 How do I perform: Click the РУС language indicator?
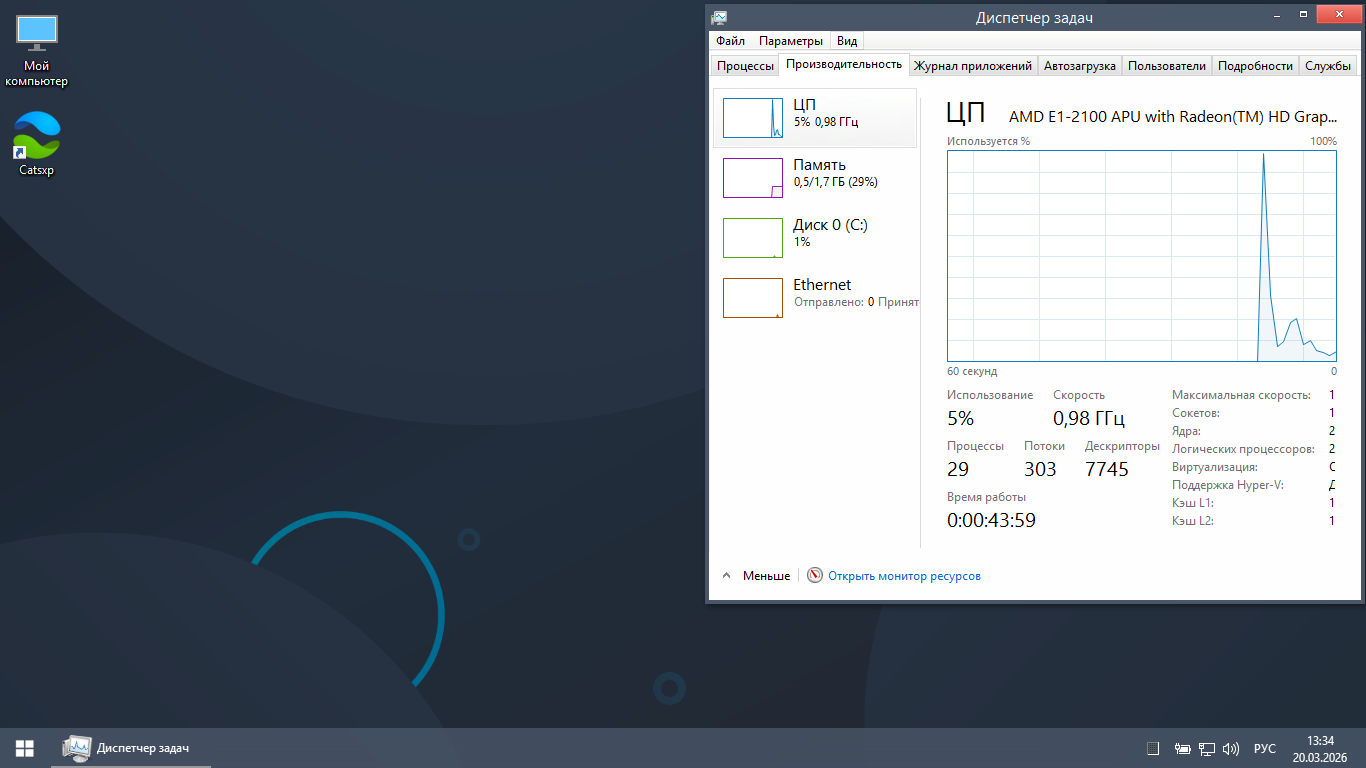(x=1264, y=748)
